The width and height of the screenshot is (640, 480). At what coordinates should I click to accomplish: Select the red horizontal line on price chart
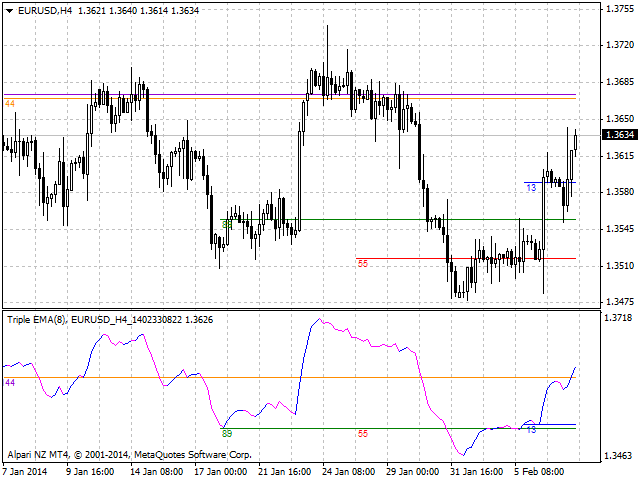click(x=466, y=258)
